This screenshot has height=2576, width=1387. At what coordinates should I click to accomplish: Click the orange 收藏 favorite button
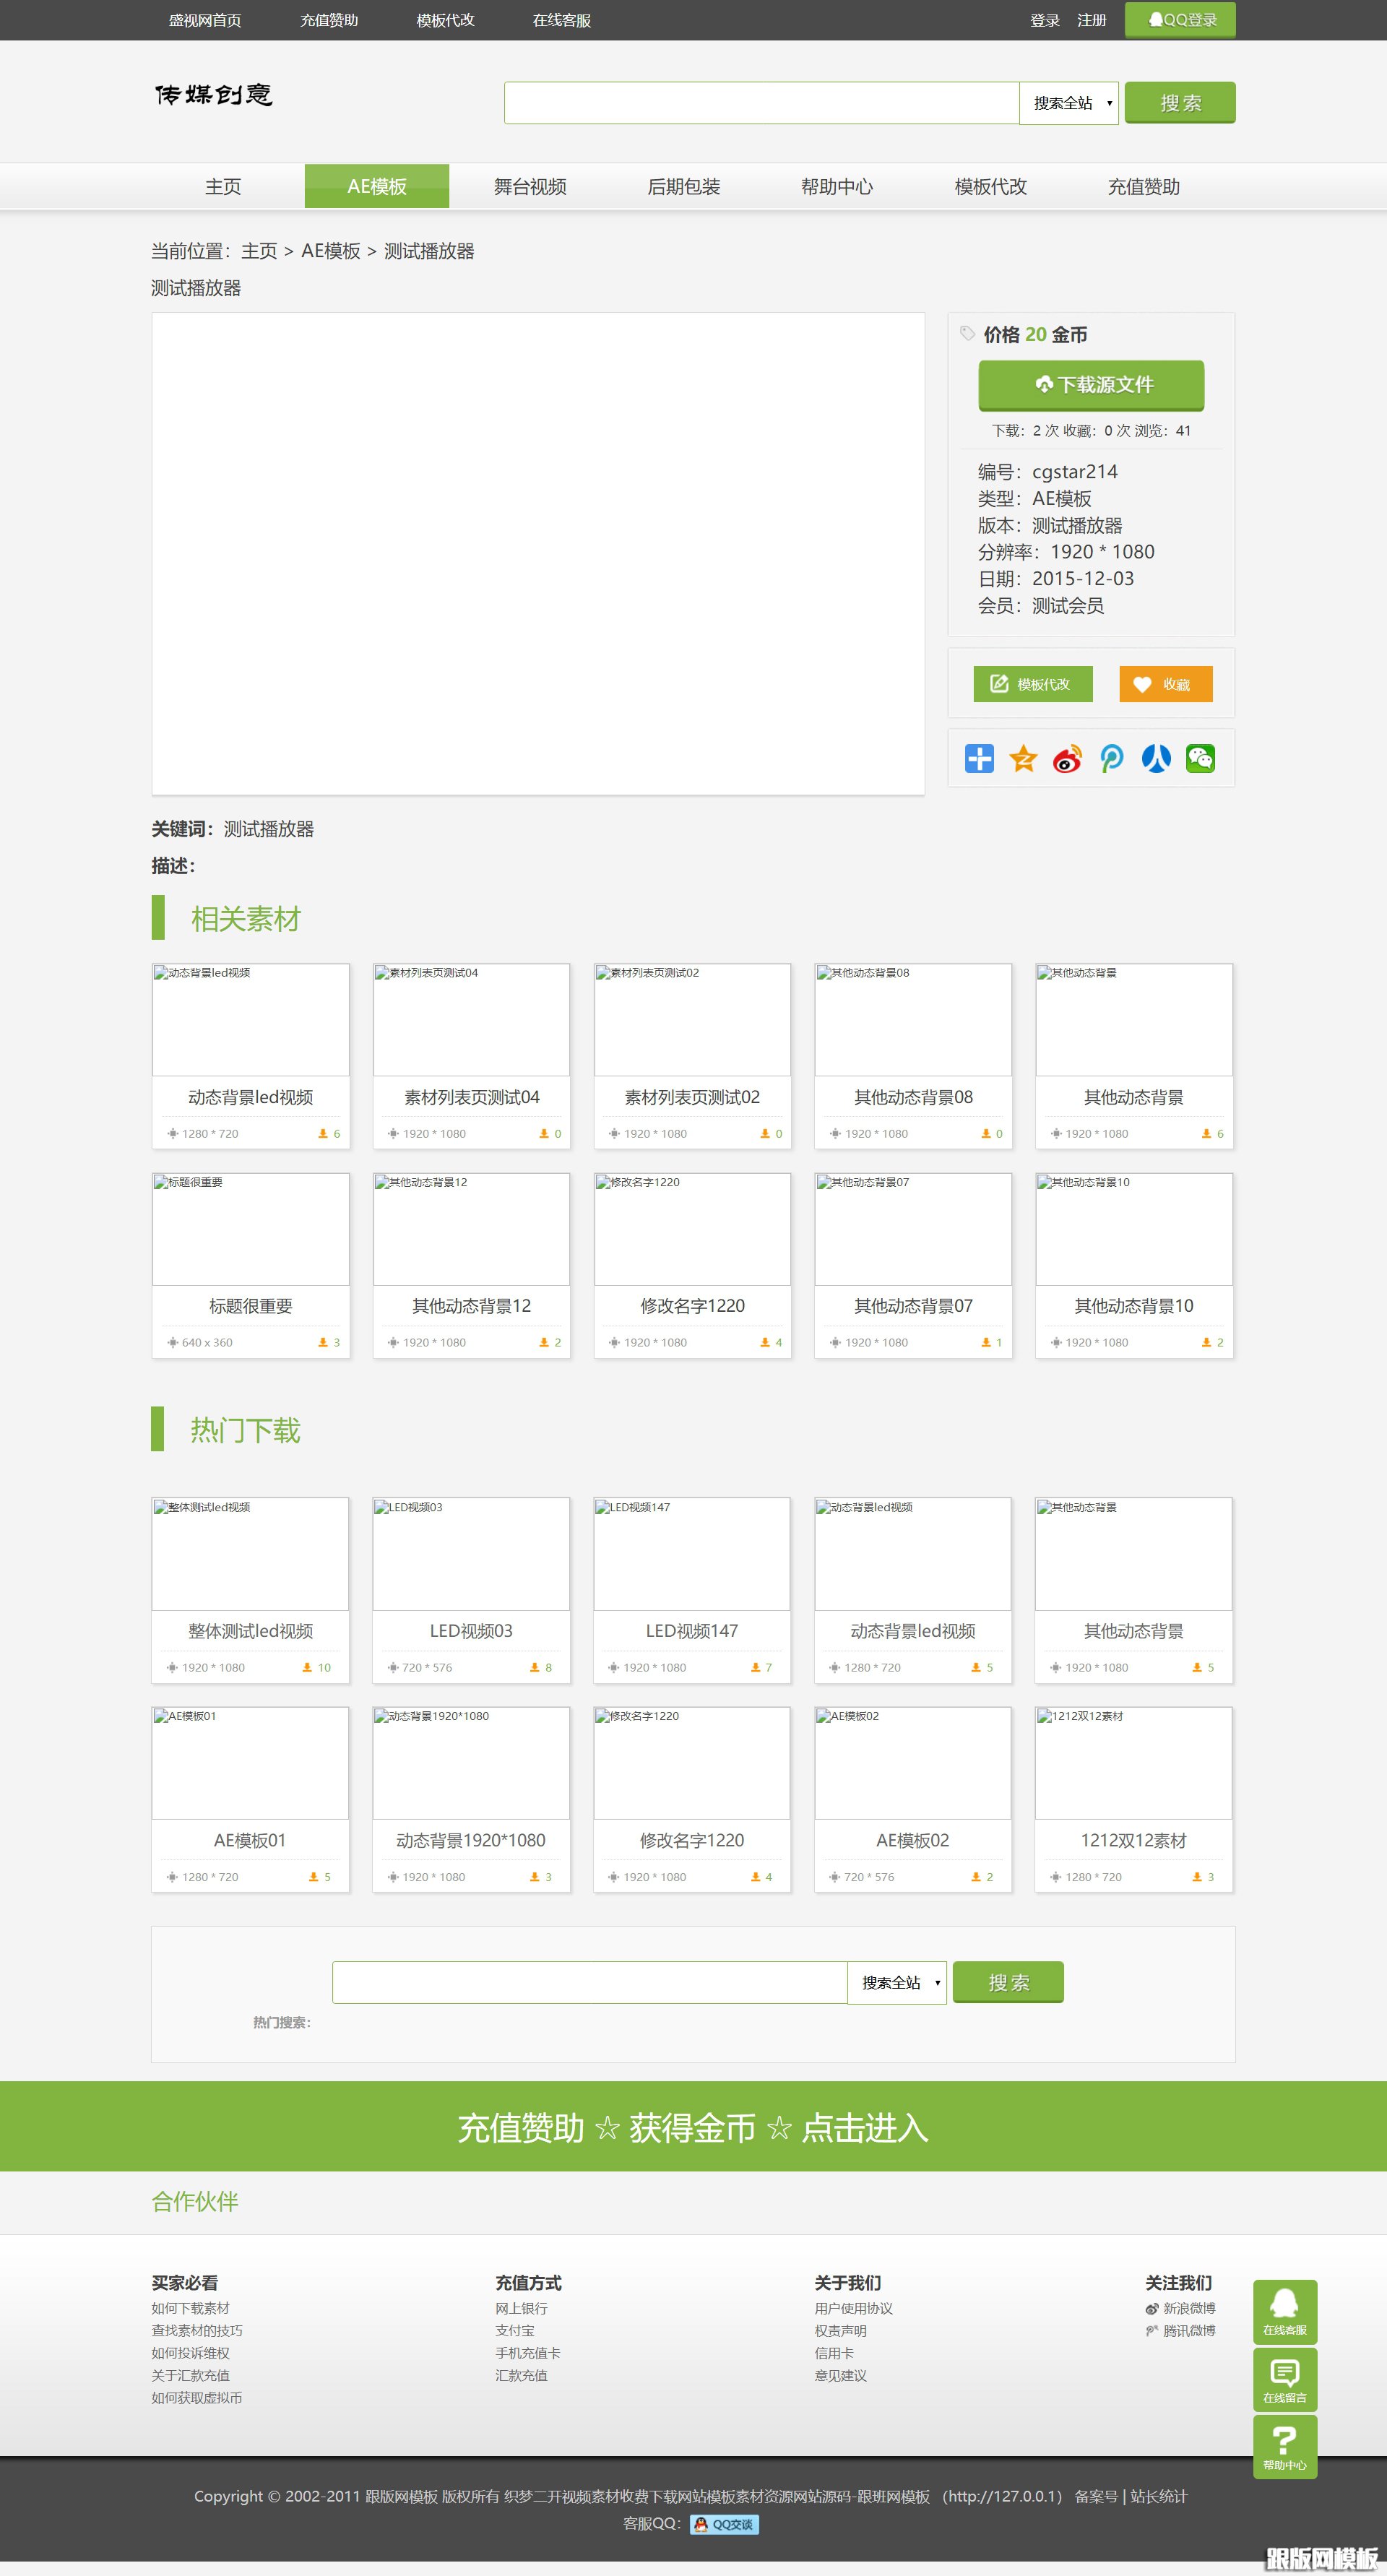tap(1165, 684)
